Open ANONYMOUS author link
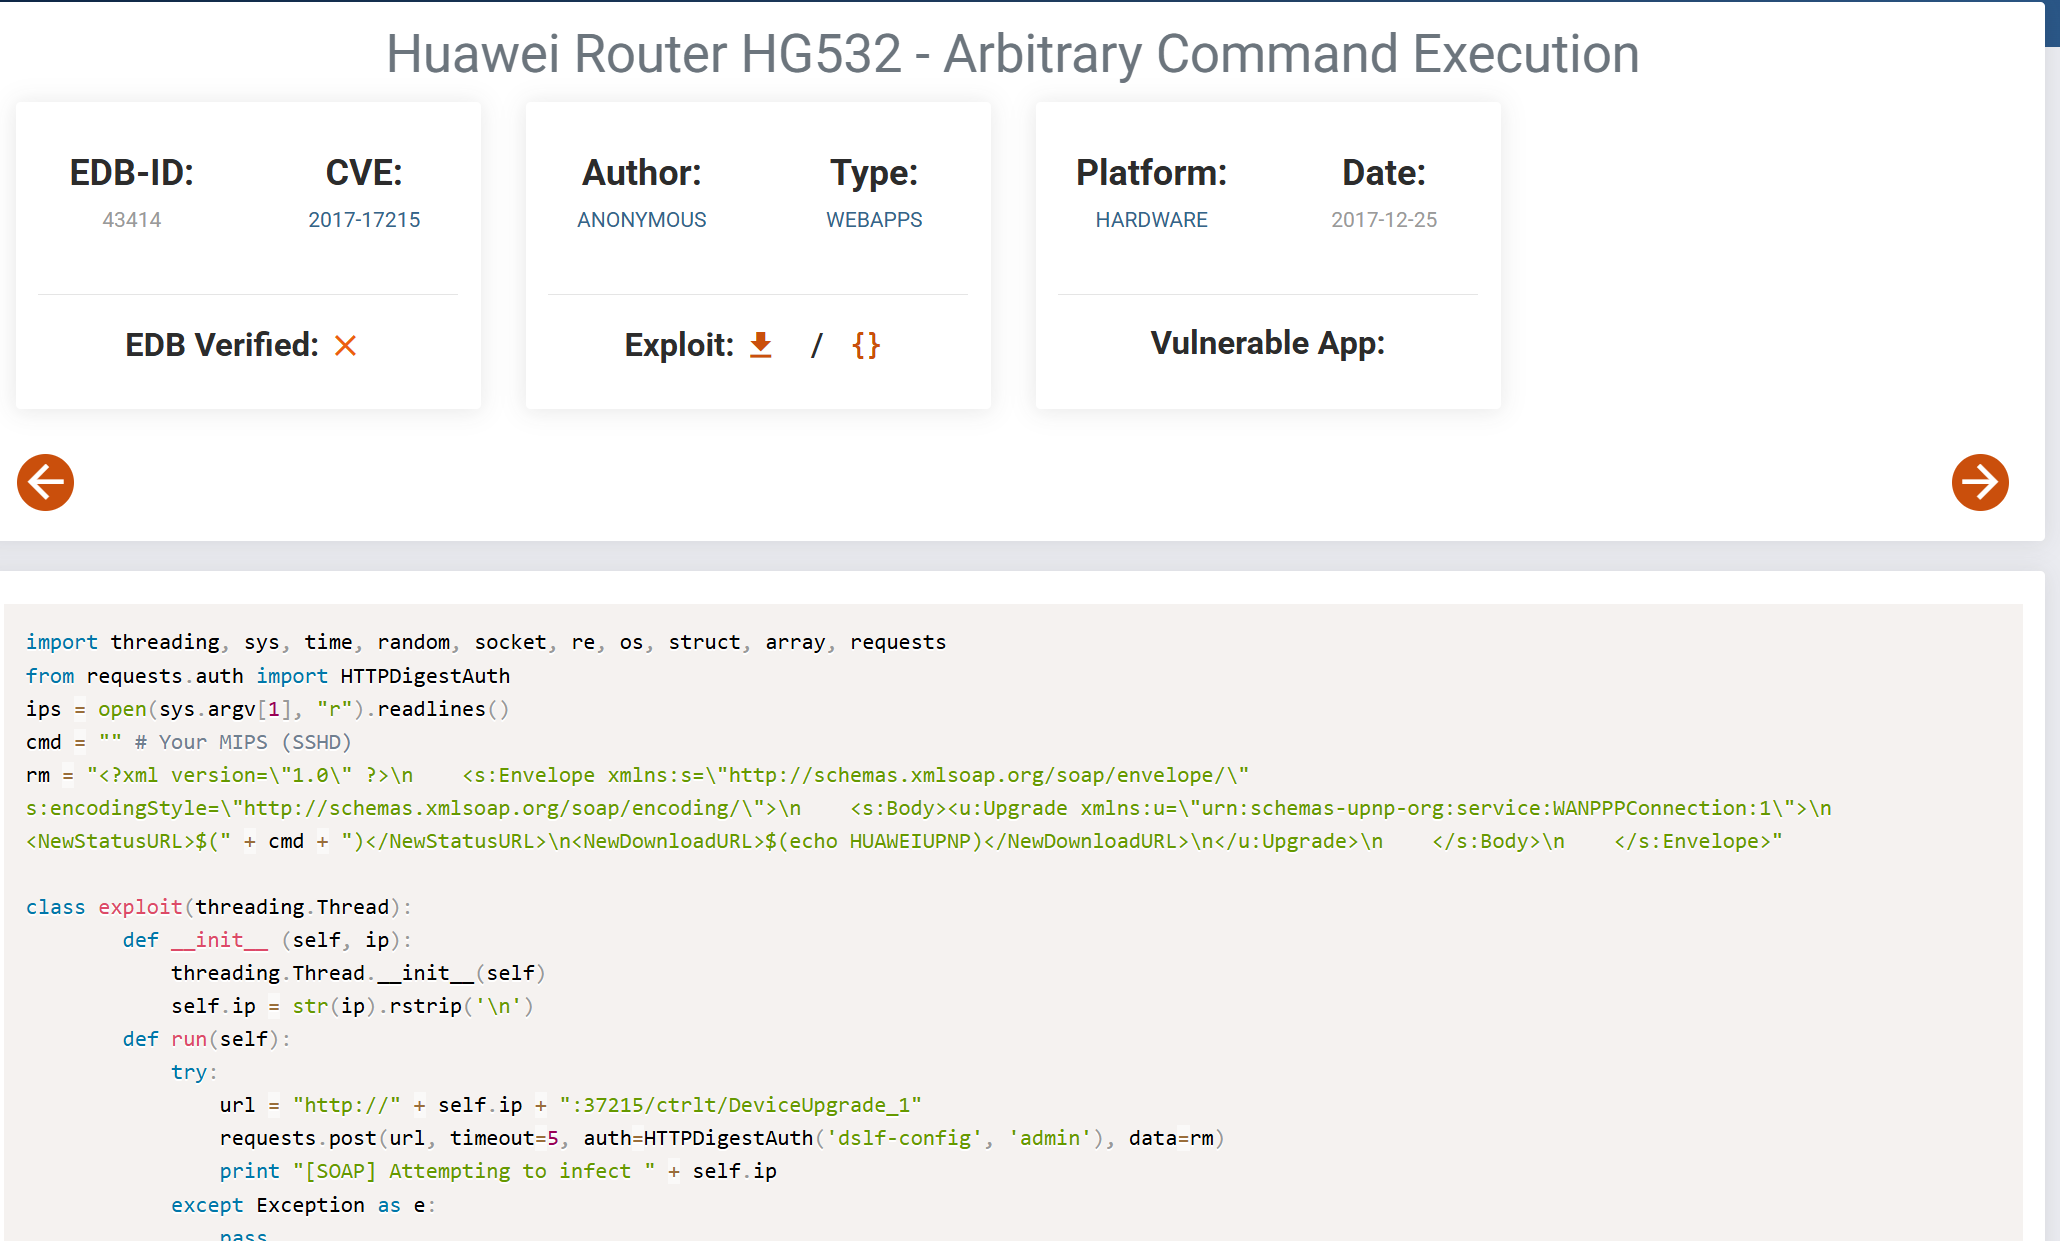 tap(641, 220)
